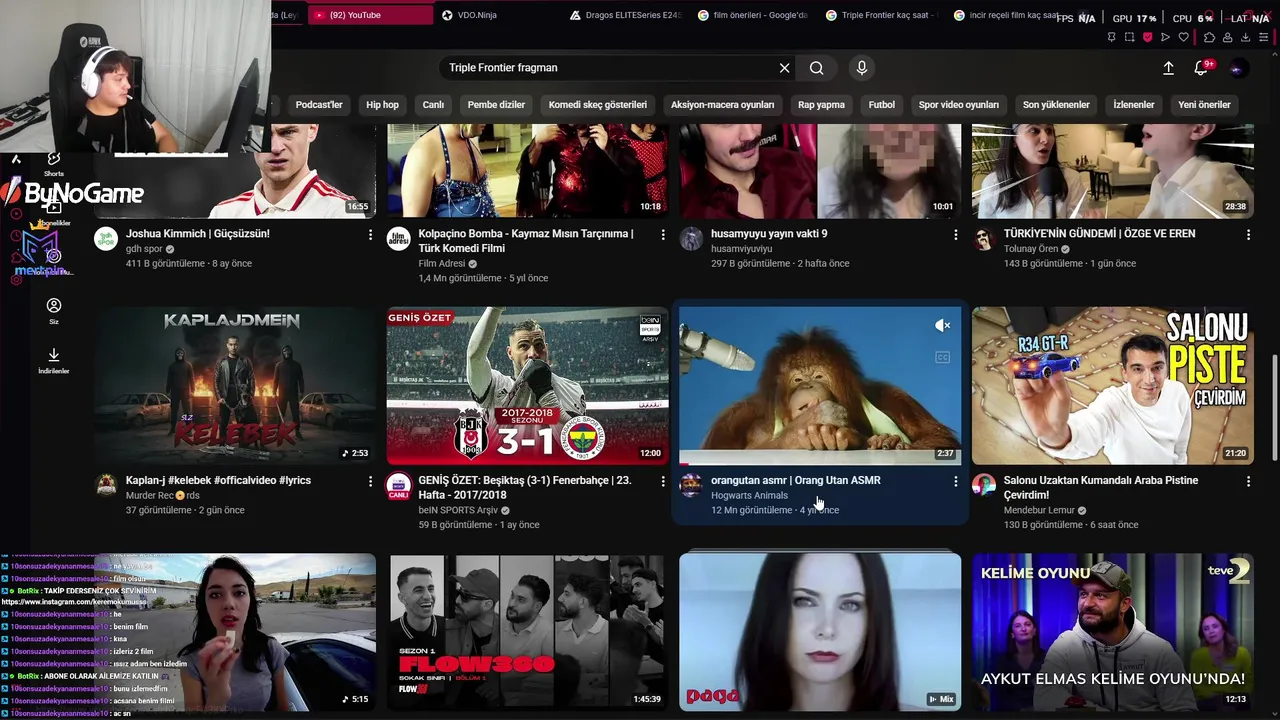Open options menu for husamyuvyu yayın vakti

coord(955,234)
